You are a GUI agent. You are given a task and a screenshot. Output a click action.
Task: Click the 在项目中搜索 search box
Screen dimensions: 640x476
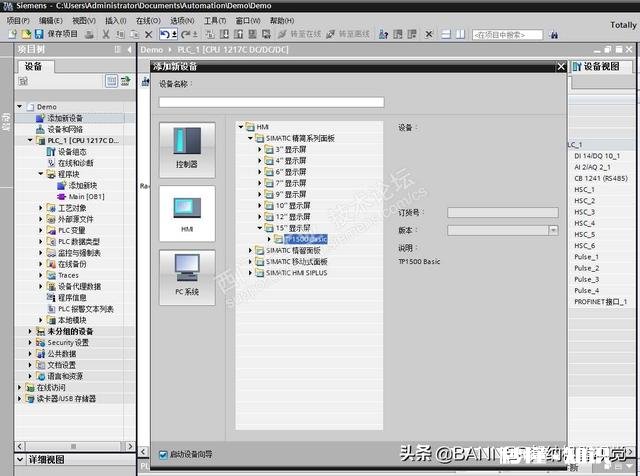click(514, 34)
